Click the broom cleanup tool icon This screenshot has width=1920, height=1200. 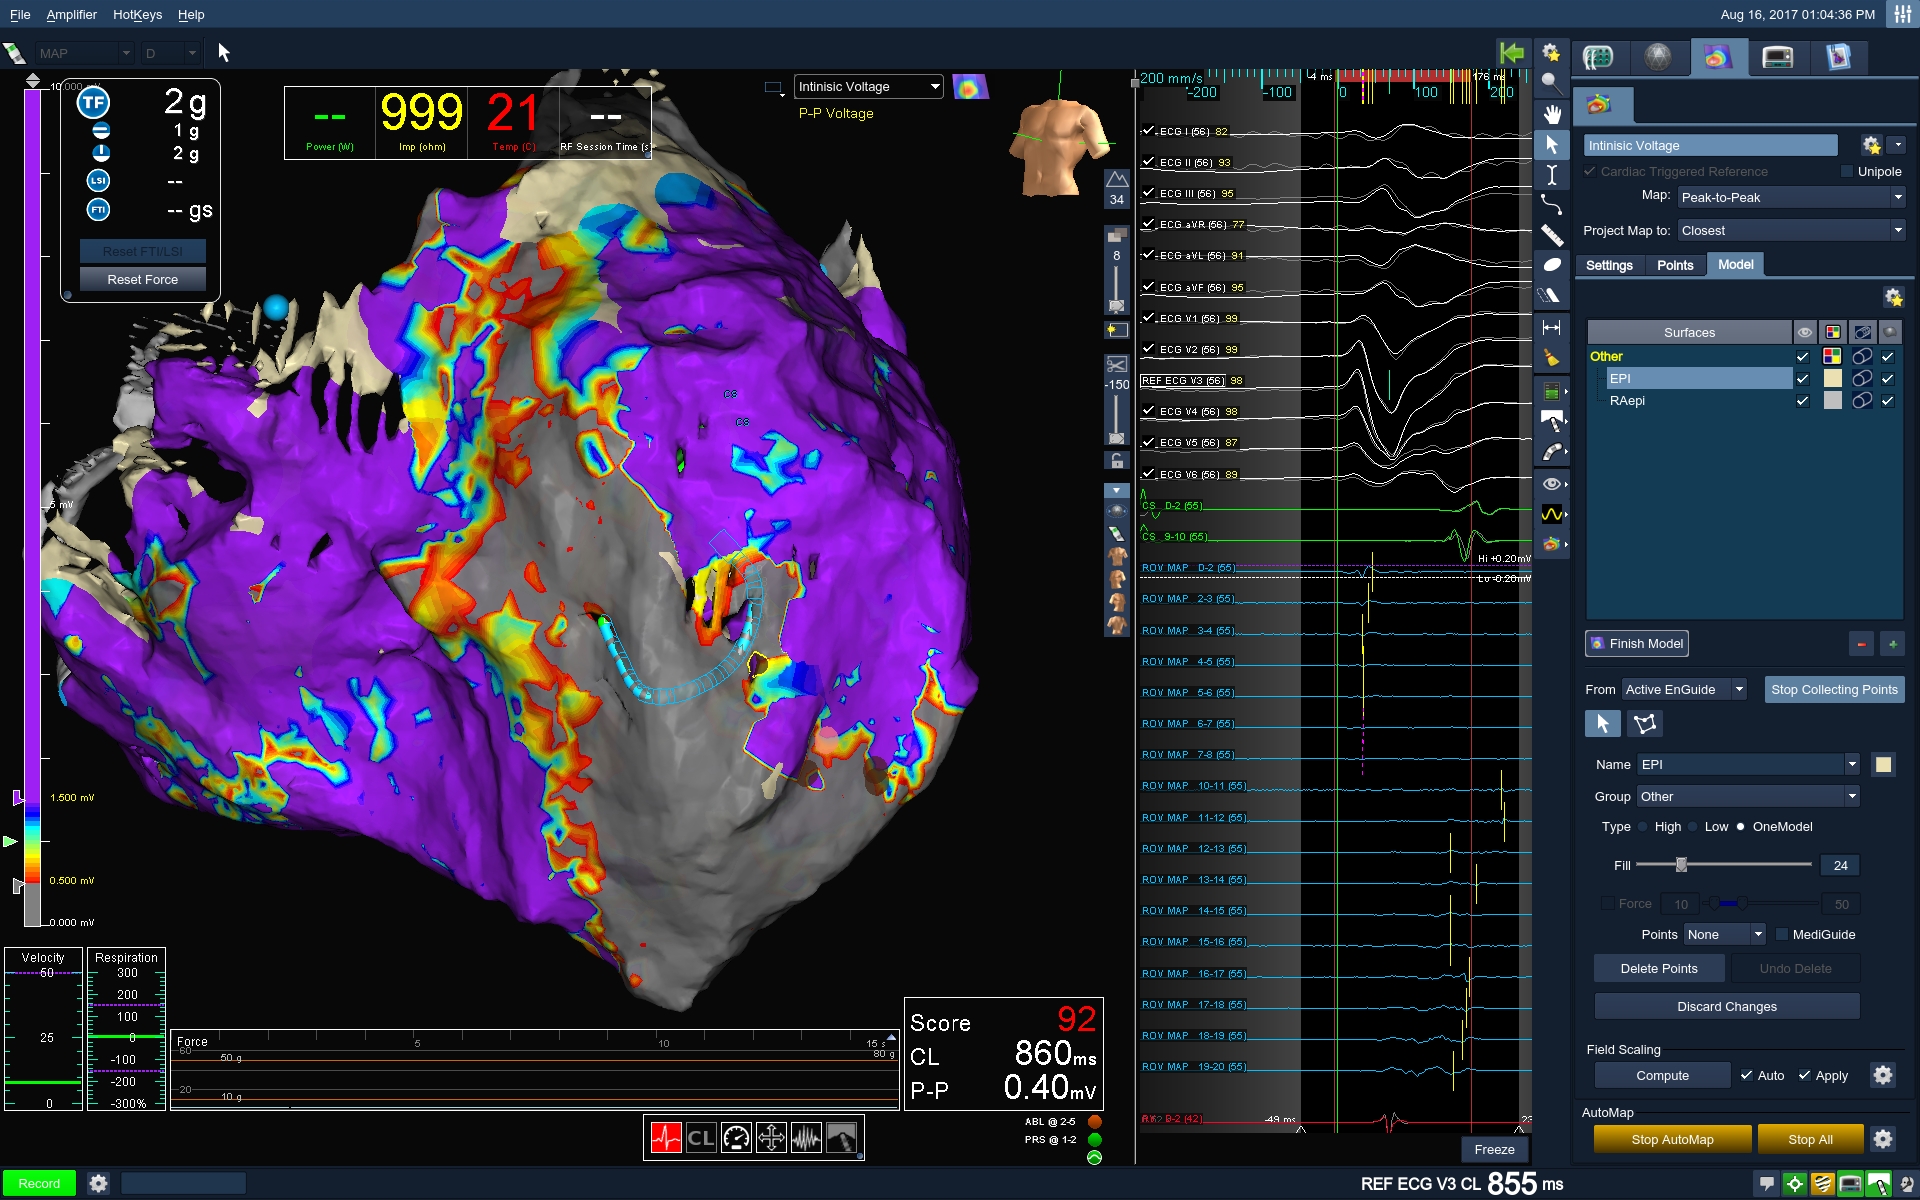pos(1551,357)
